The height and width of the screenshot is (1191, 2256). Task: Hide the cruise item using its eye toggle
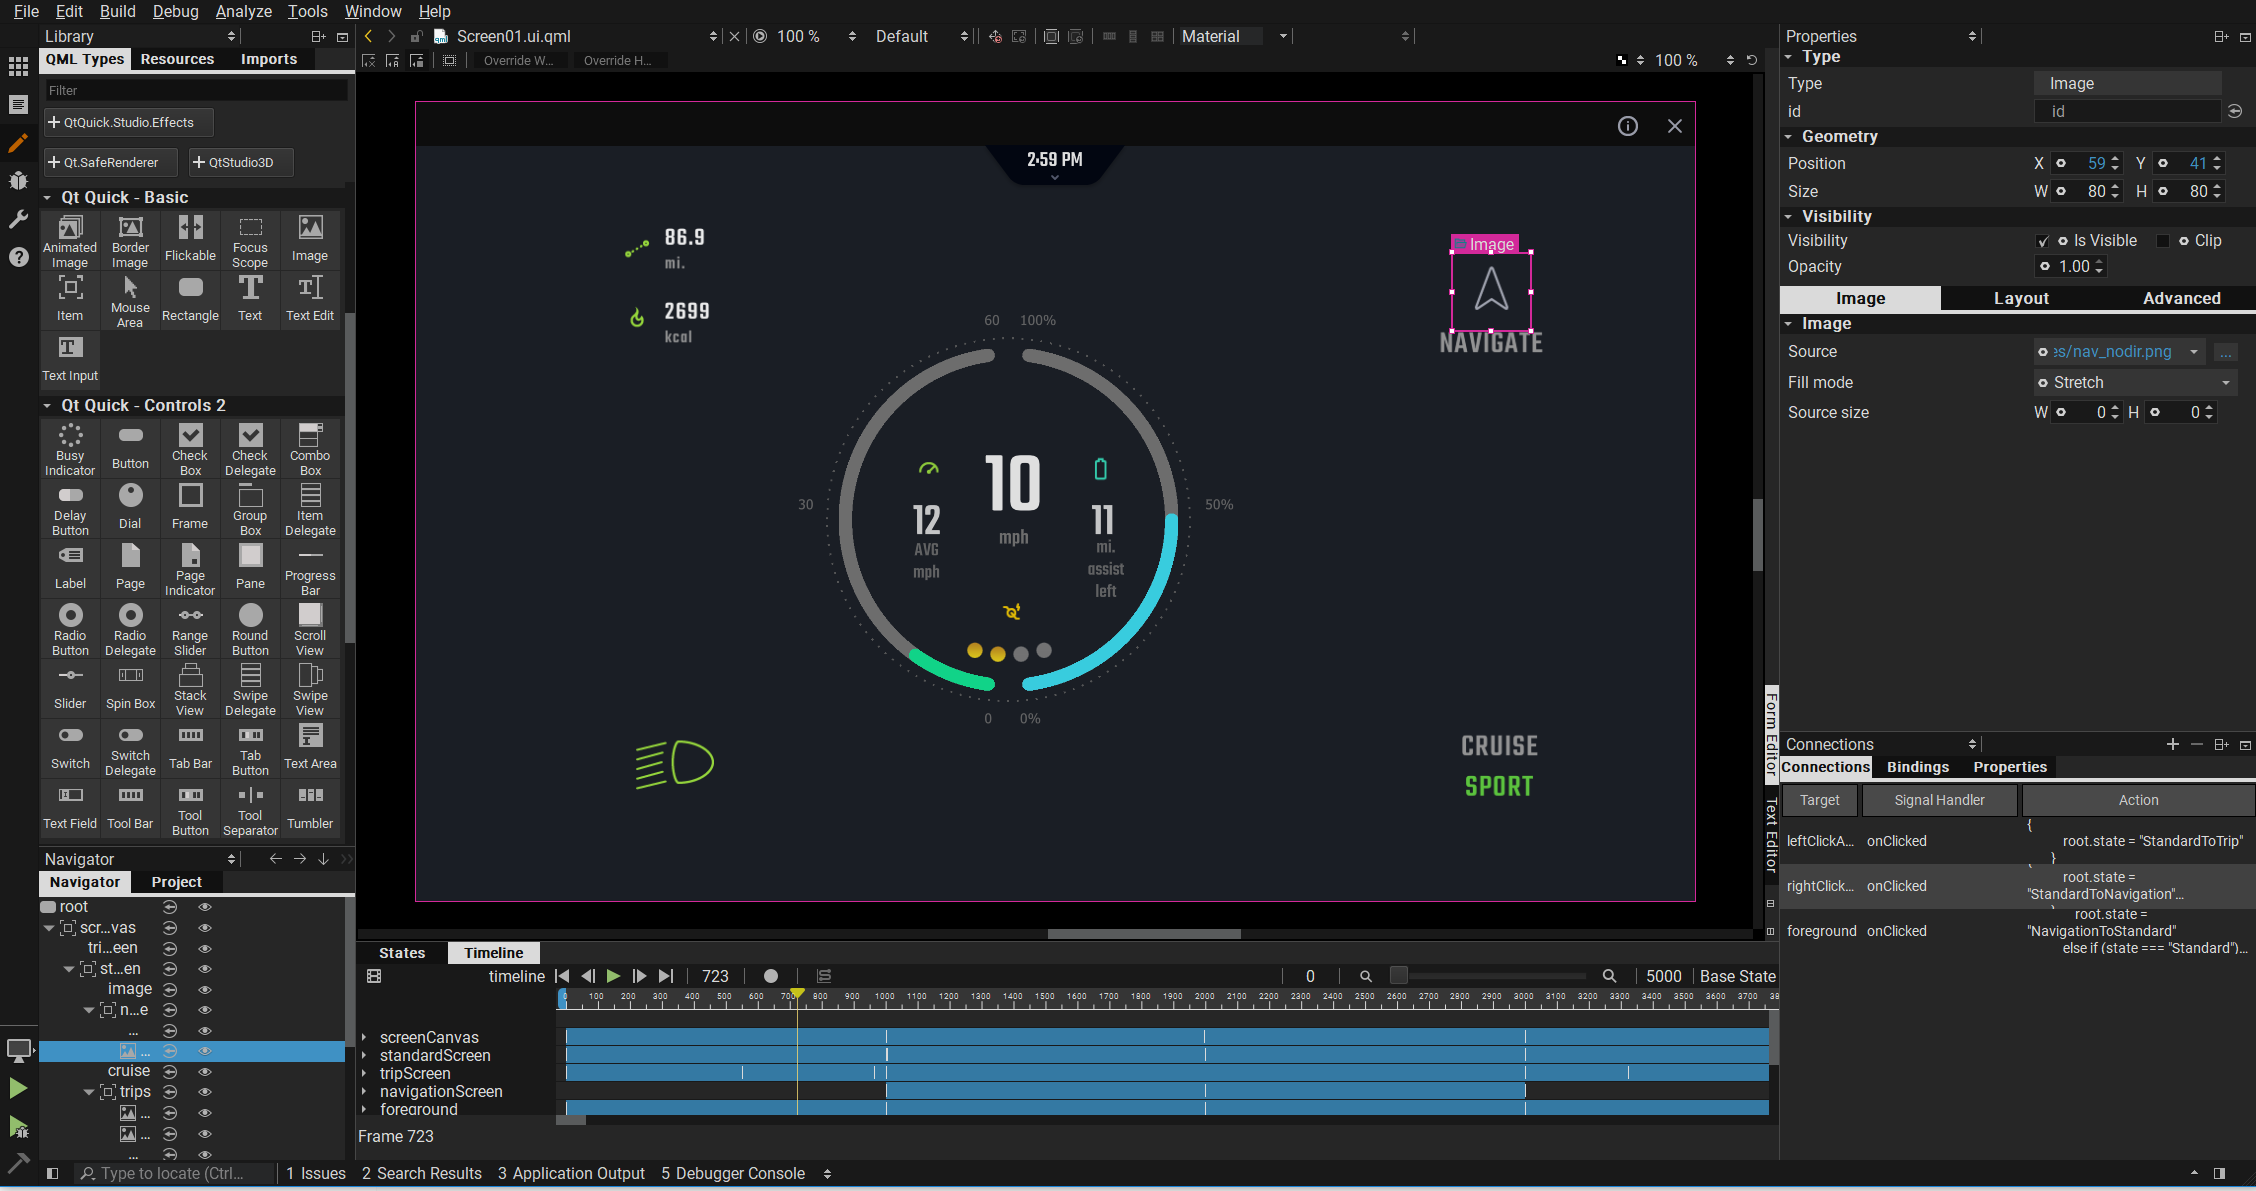(205, 1071)
